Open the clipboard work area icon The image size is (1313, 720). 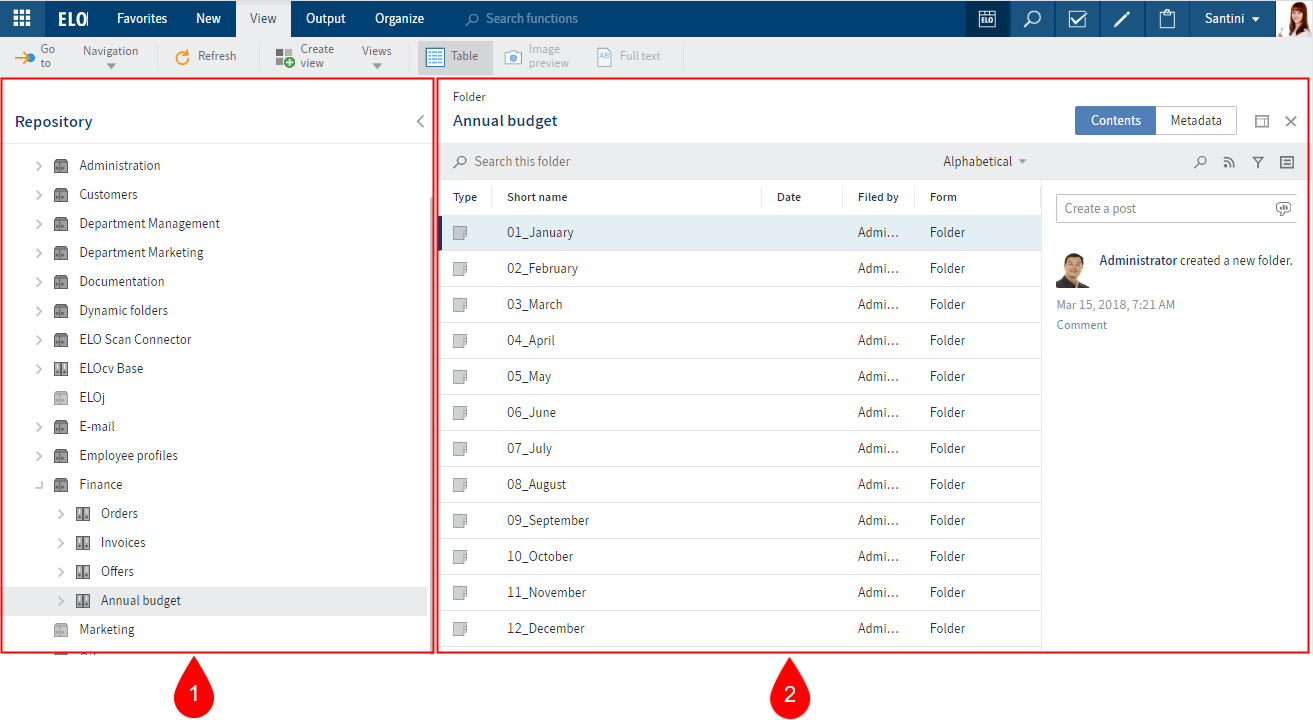pos(1166,19)
